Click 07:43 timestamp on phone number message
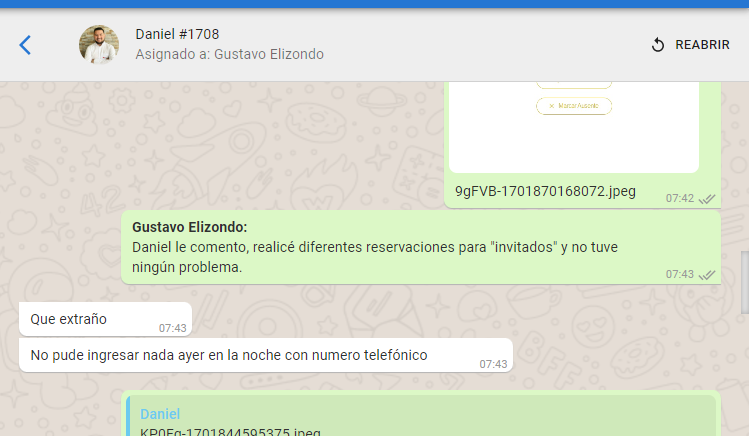 [493, 364]
